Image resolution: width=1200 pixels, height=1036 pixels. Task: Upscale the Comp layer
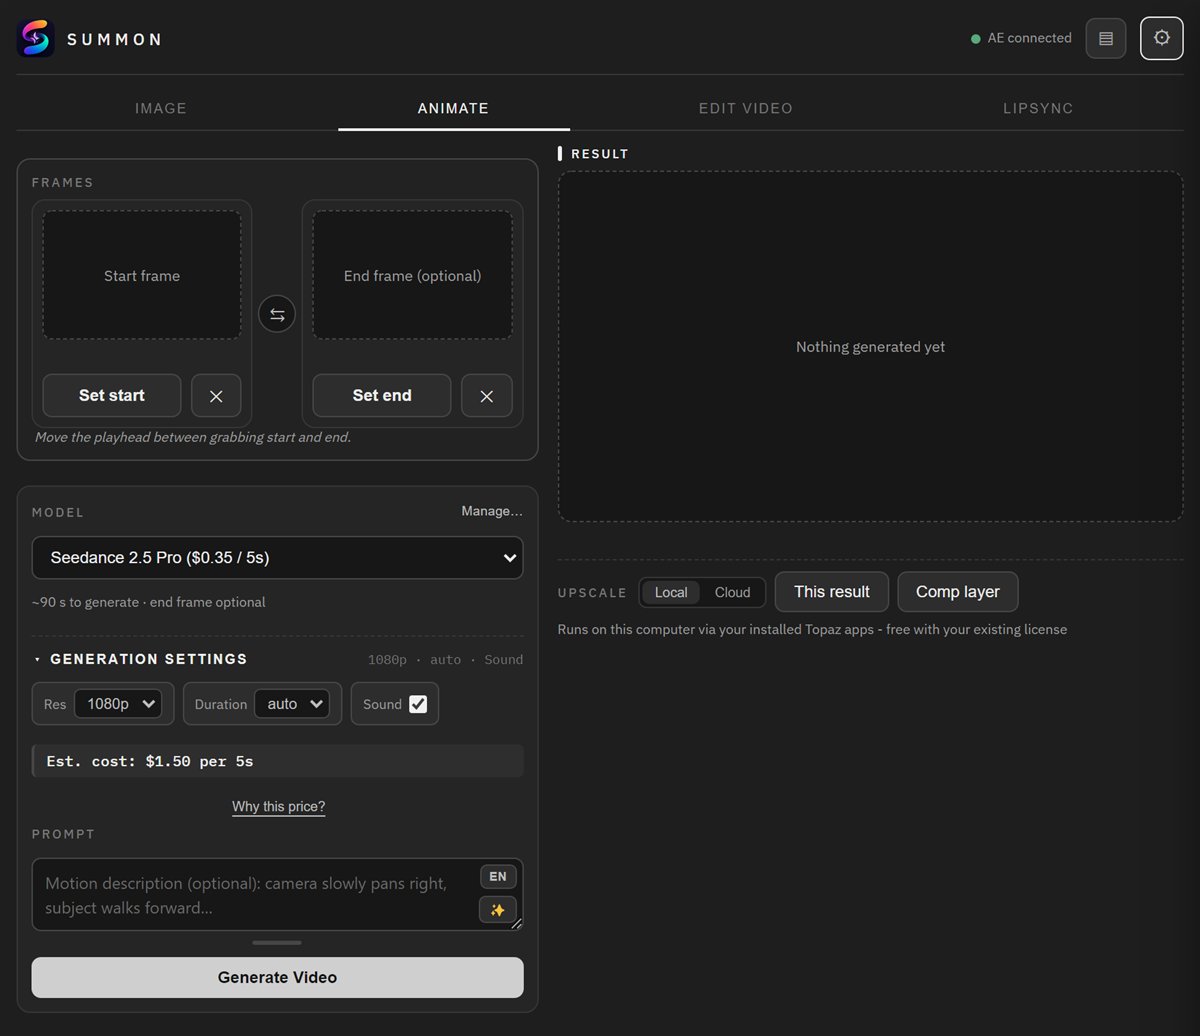(958, 592)
